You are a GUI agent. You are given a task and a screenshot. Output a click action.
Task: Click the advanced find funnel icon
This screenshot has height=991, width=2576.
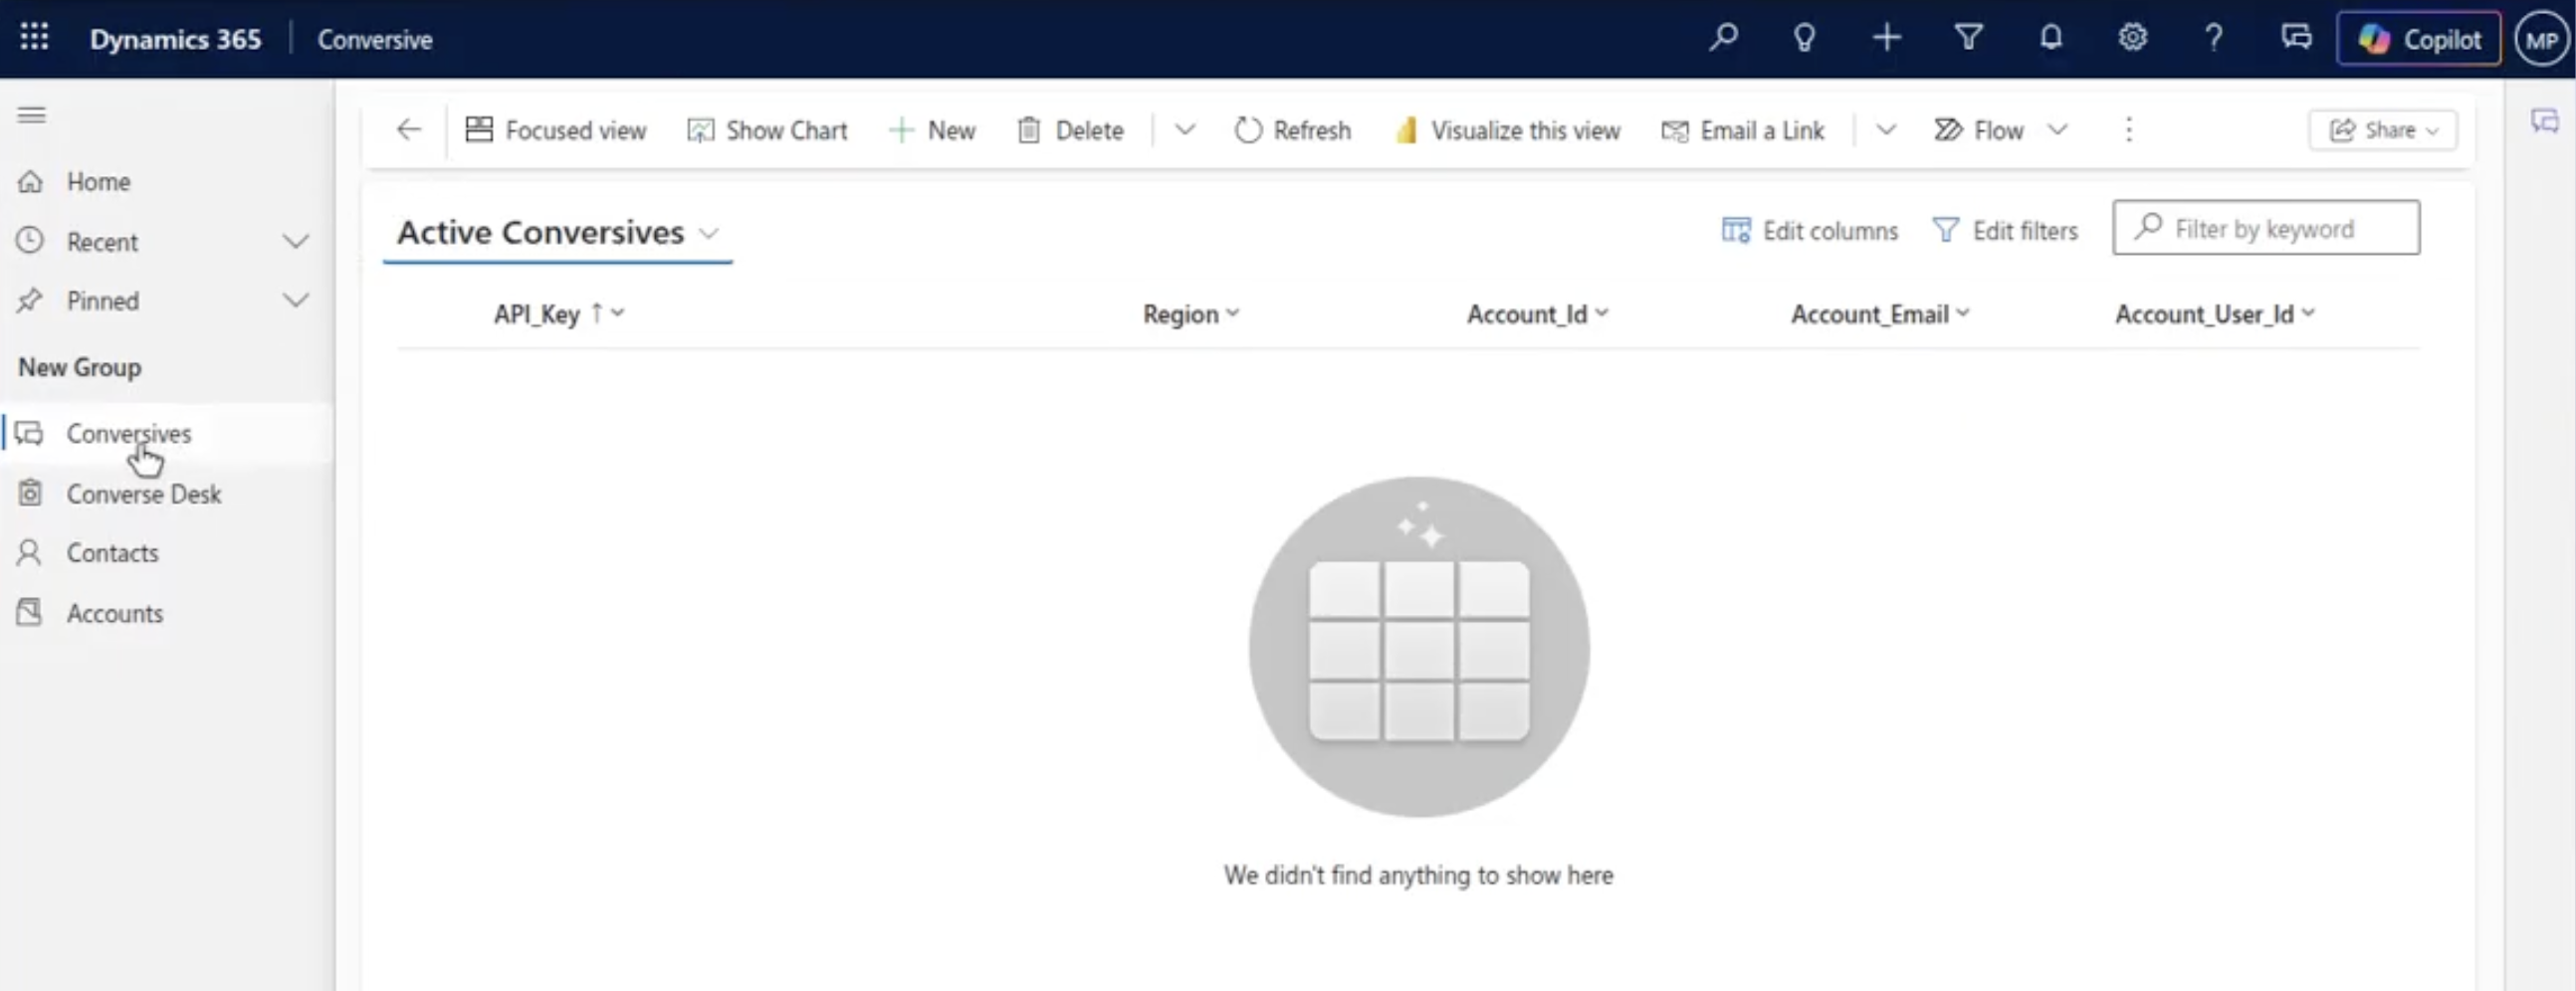(x=1968, y=38)
